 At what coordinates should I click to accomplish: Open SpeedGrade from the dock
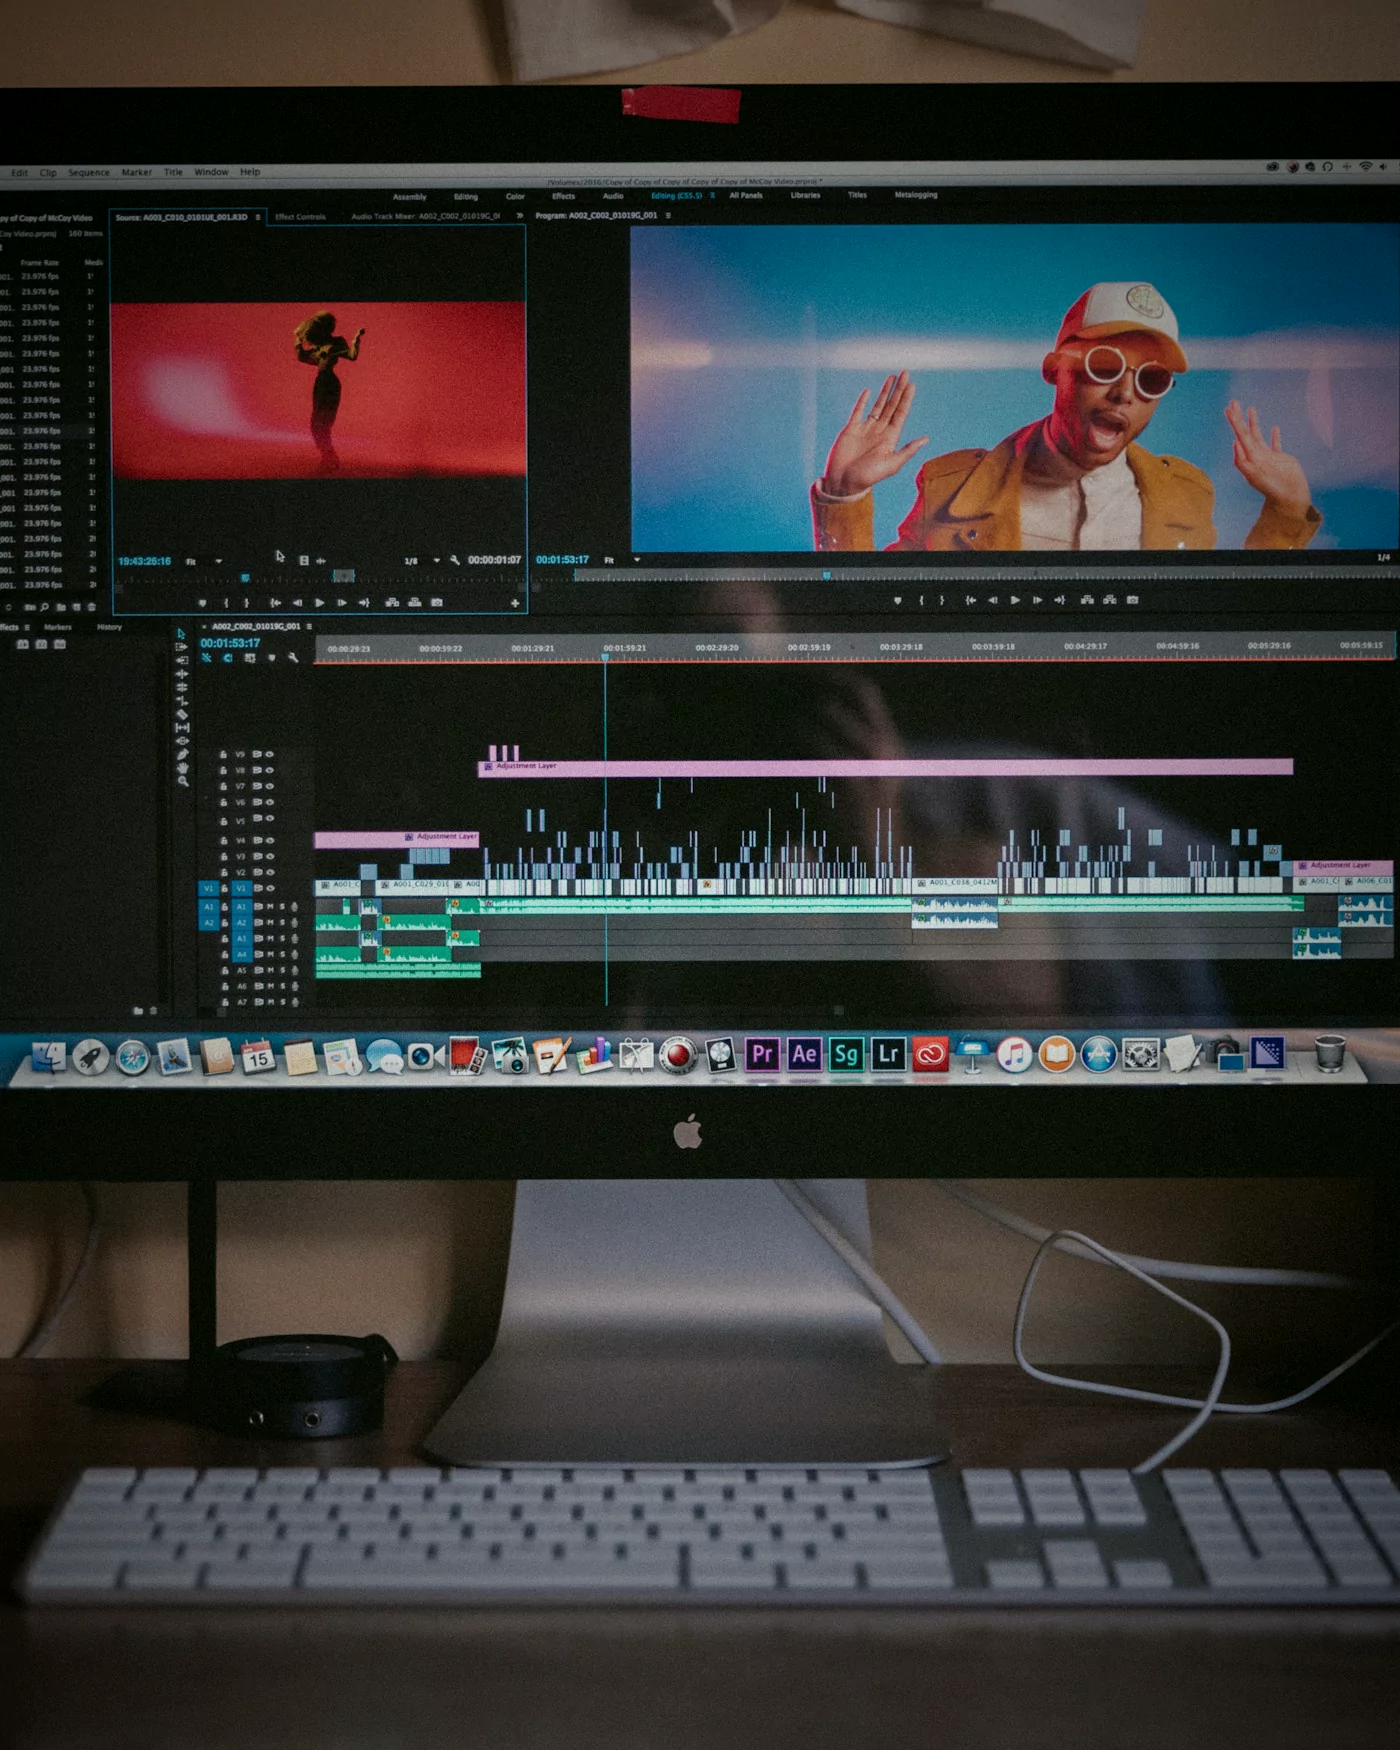(846, 1054)
